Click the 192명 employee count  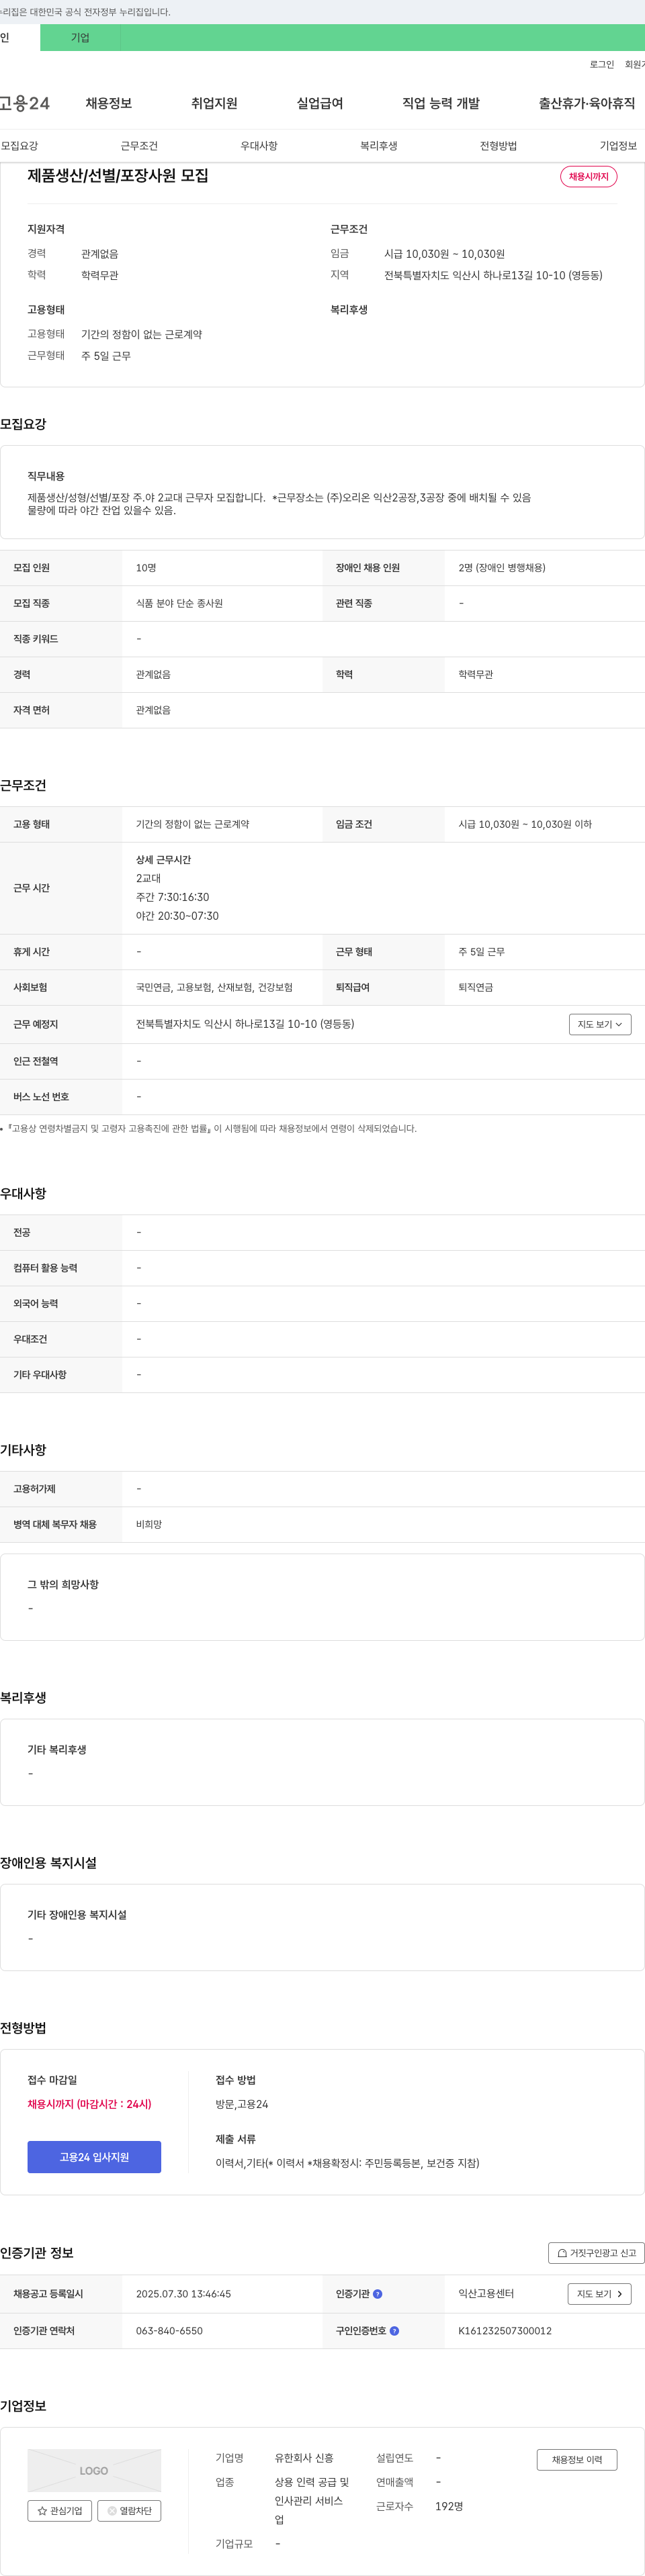click(x=449, y=2506)
